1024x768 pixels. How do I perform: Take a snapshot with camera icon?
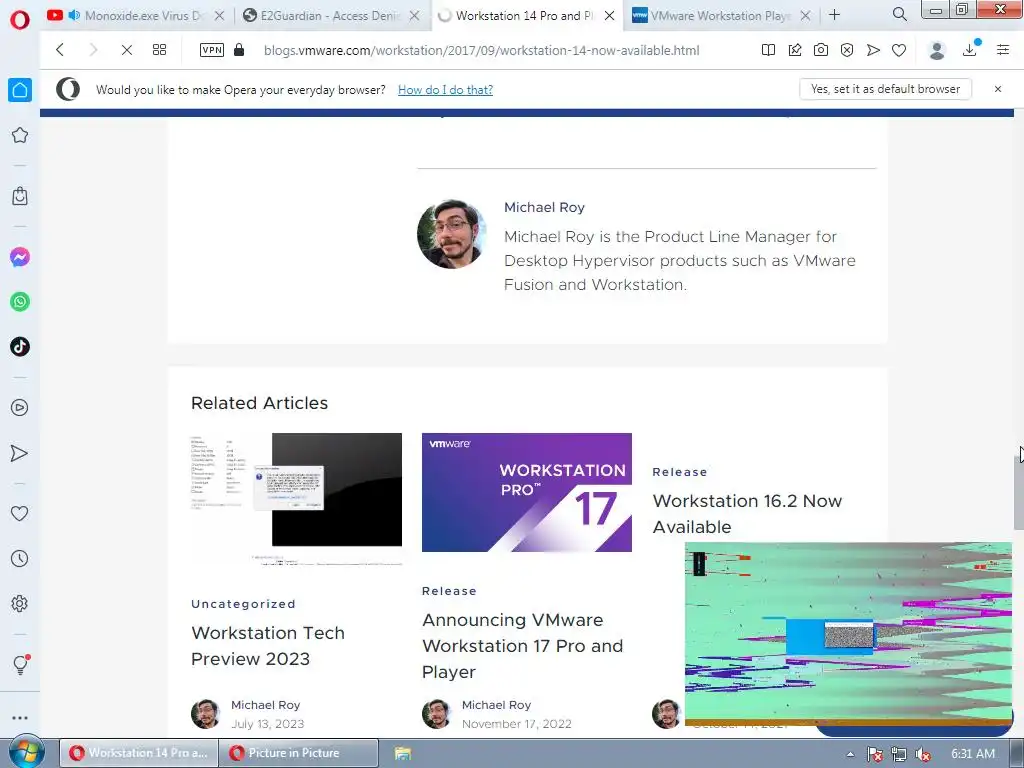point(821,50)
